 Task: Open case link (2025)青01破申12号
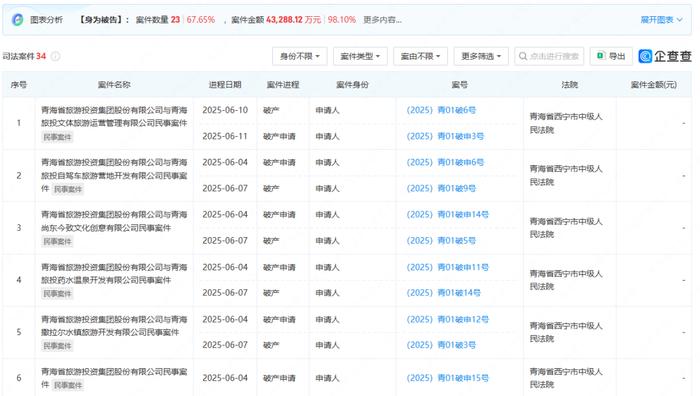click(x=447, y=320)
